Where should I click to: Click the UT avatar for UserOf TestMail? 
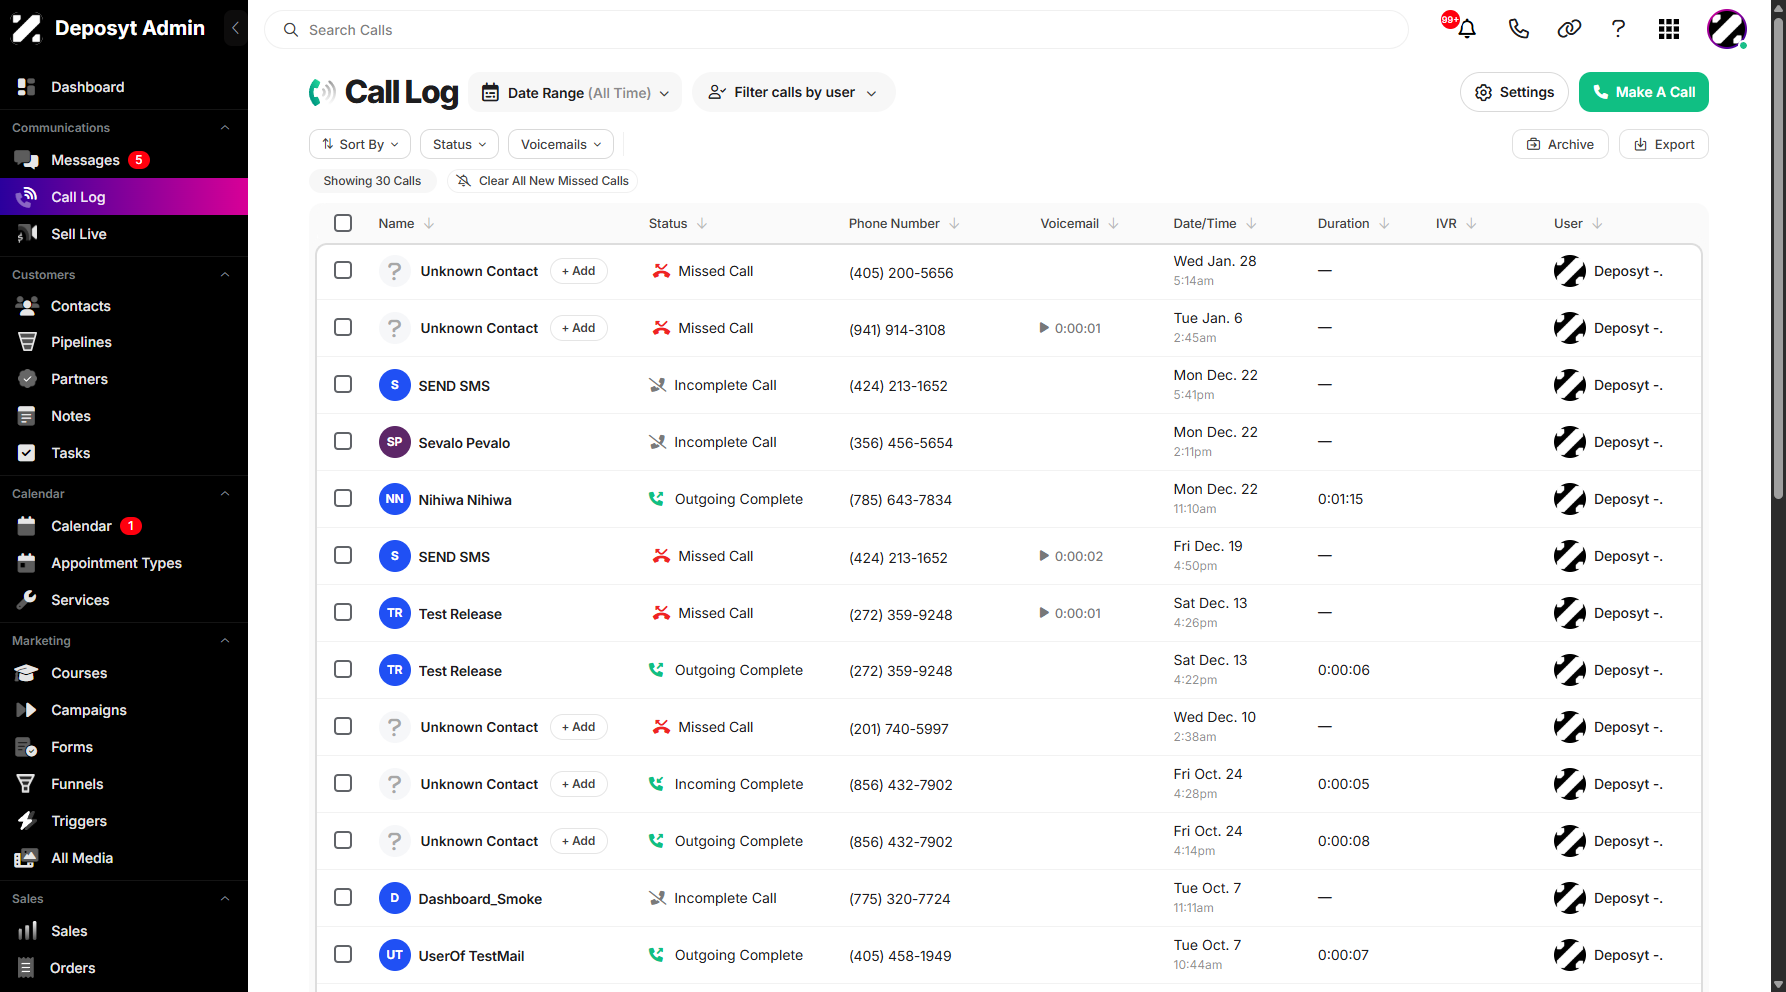pyautogui.click(x=394, y=955)
